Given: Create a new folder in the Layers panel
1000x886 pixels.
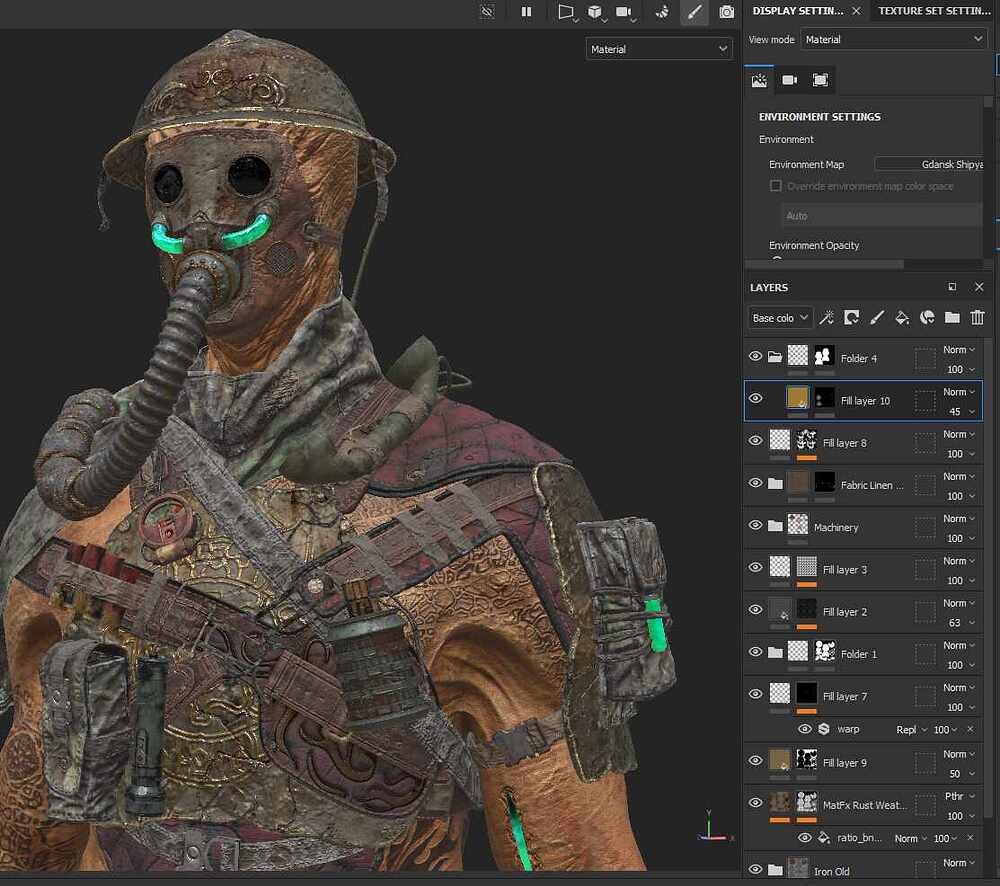Looking at the screenshot, I should click(952, 318).
